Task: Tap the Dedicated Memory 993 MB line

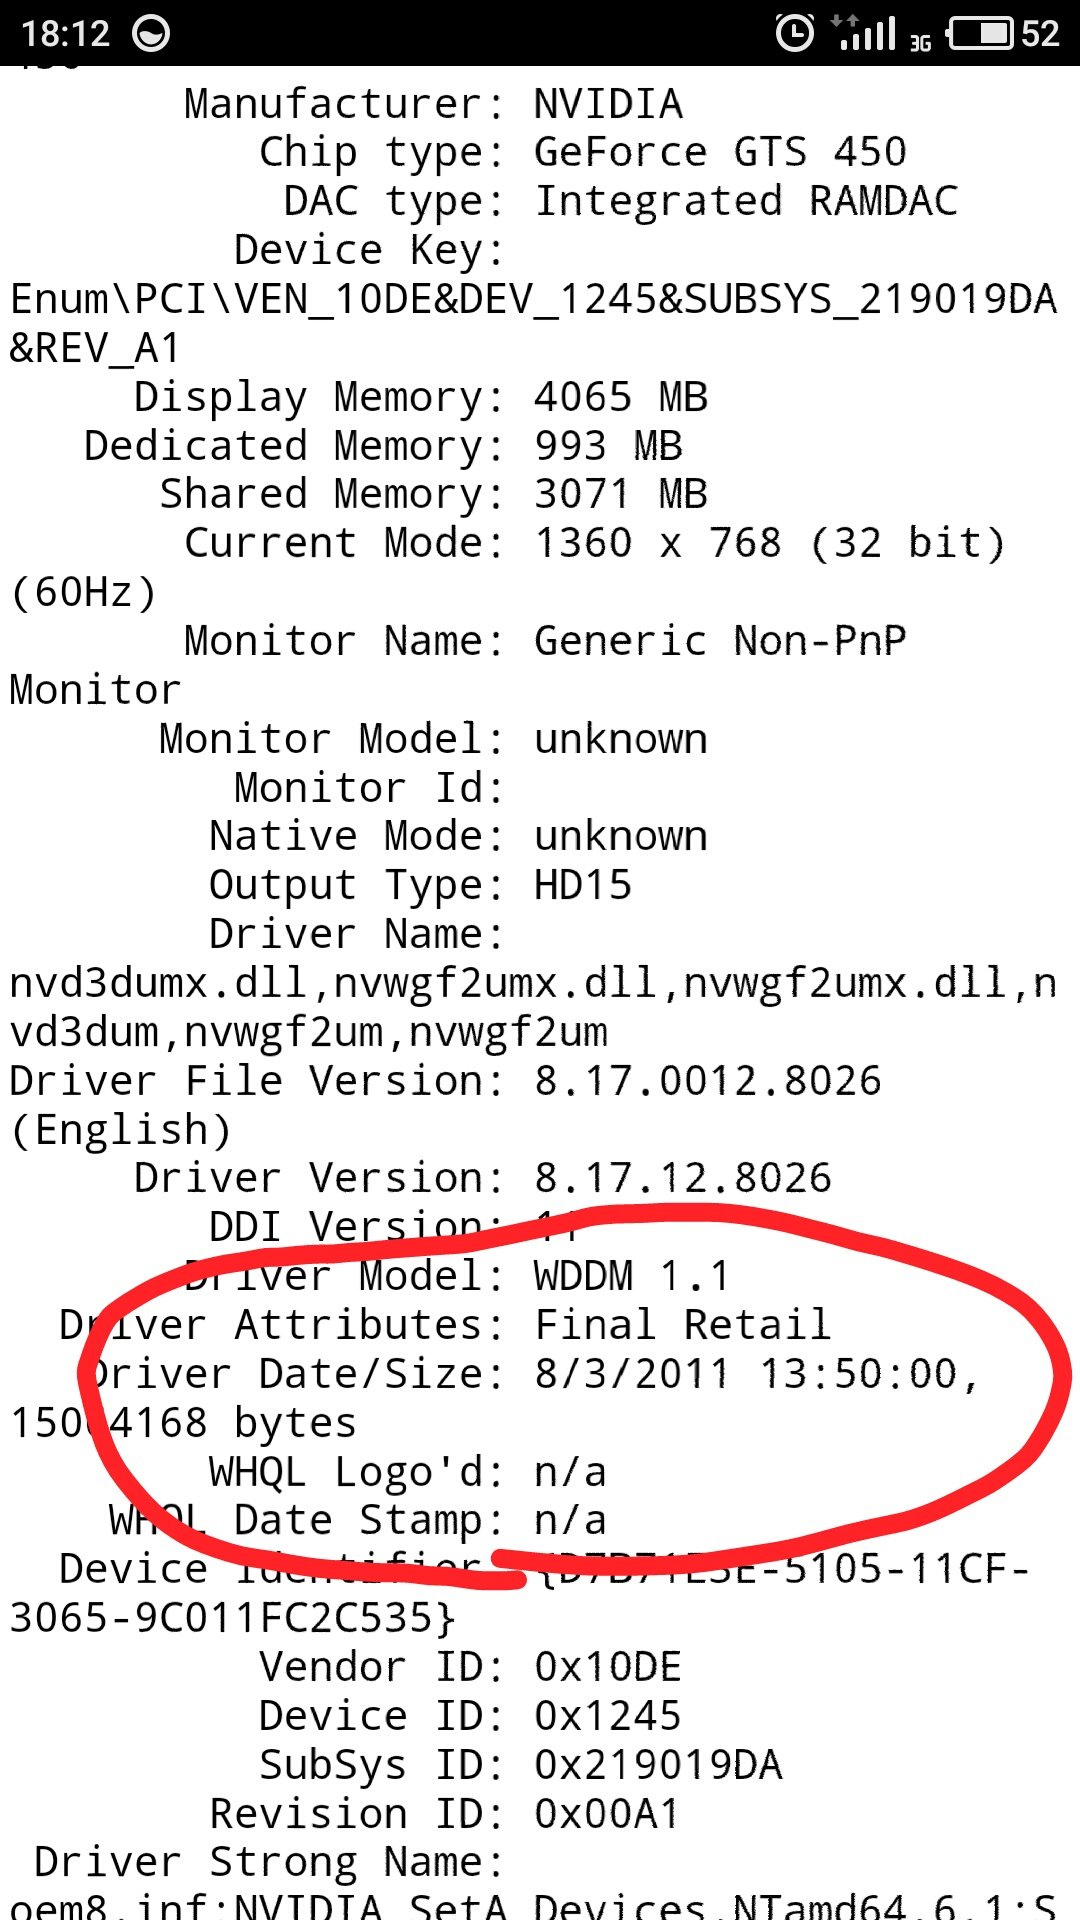Action: 383,446
